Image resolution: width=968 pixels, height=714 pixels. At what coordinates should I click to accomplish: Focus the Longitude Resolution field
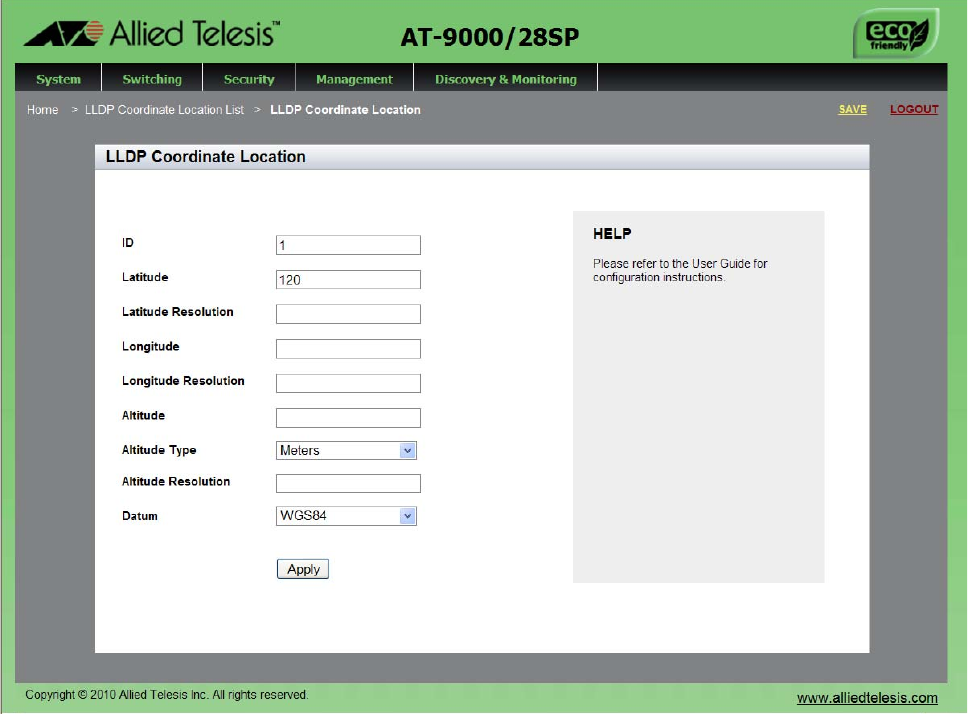348,383
